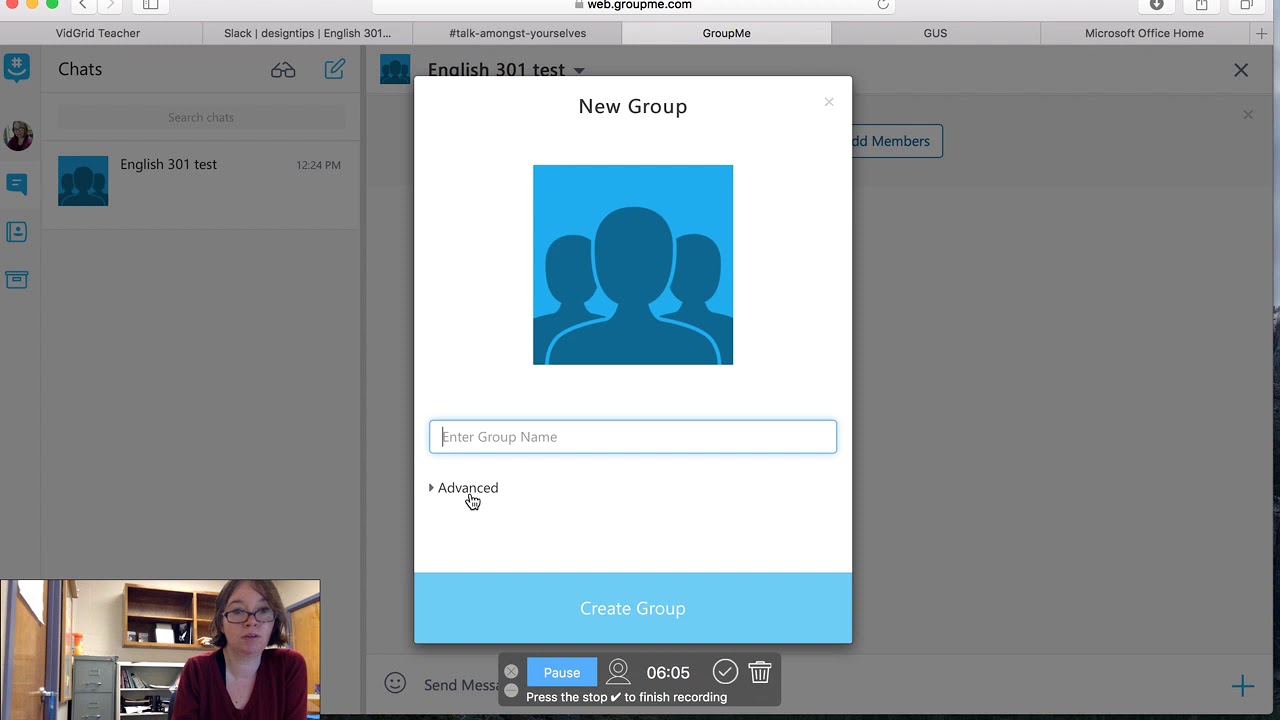Image resolution: width=1280 pixels, height=720 pixels.
Task: Open the Contacts icon in left sidebar
Action: click(17, 232)
